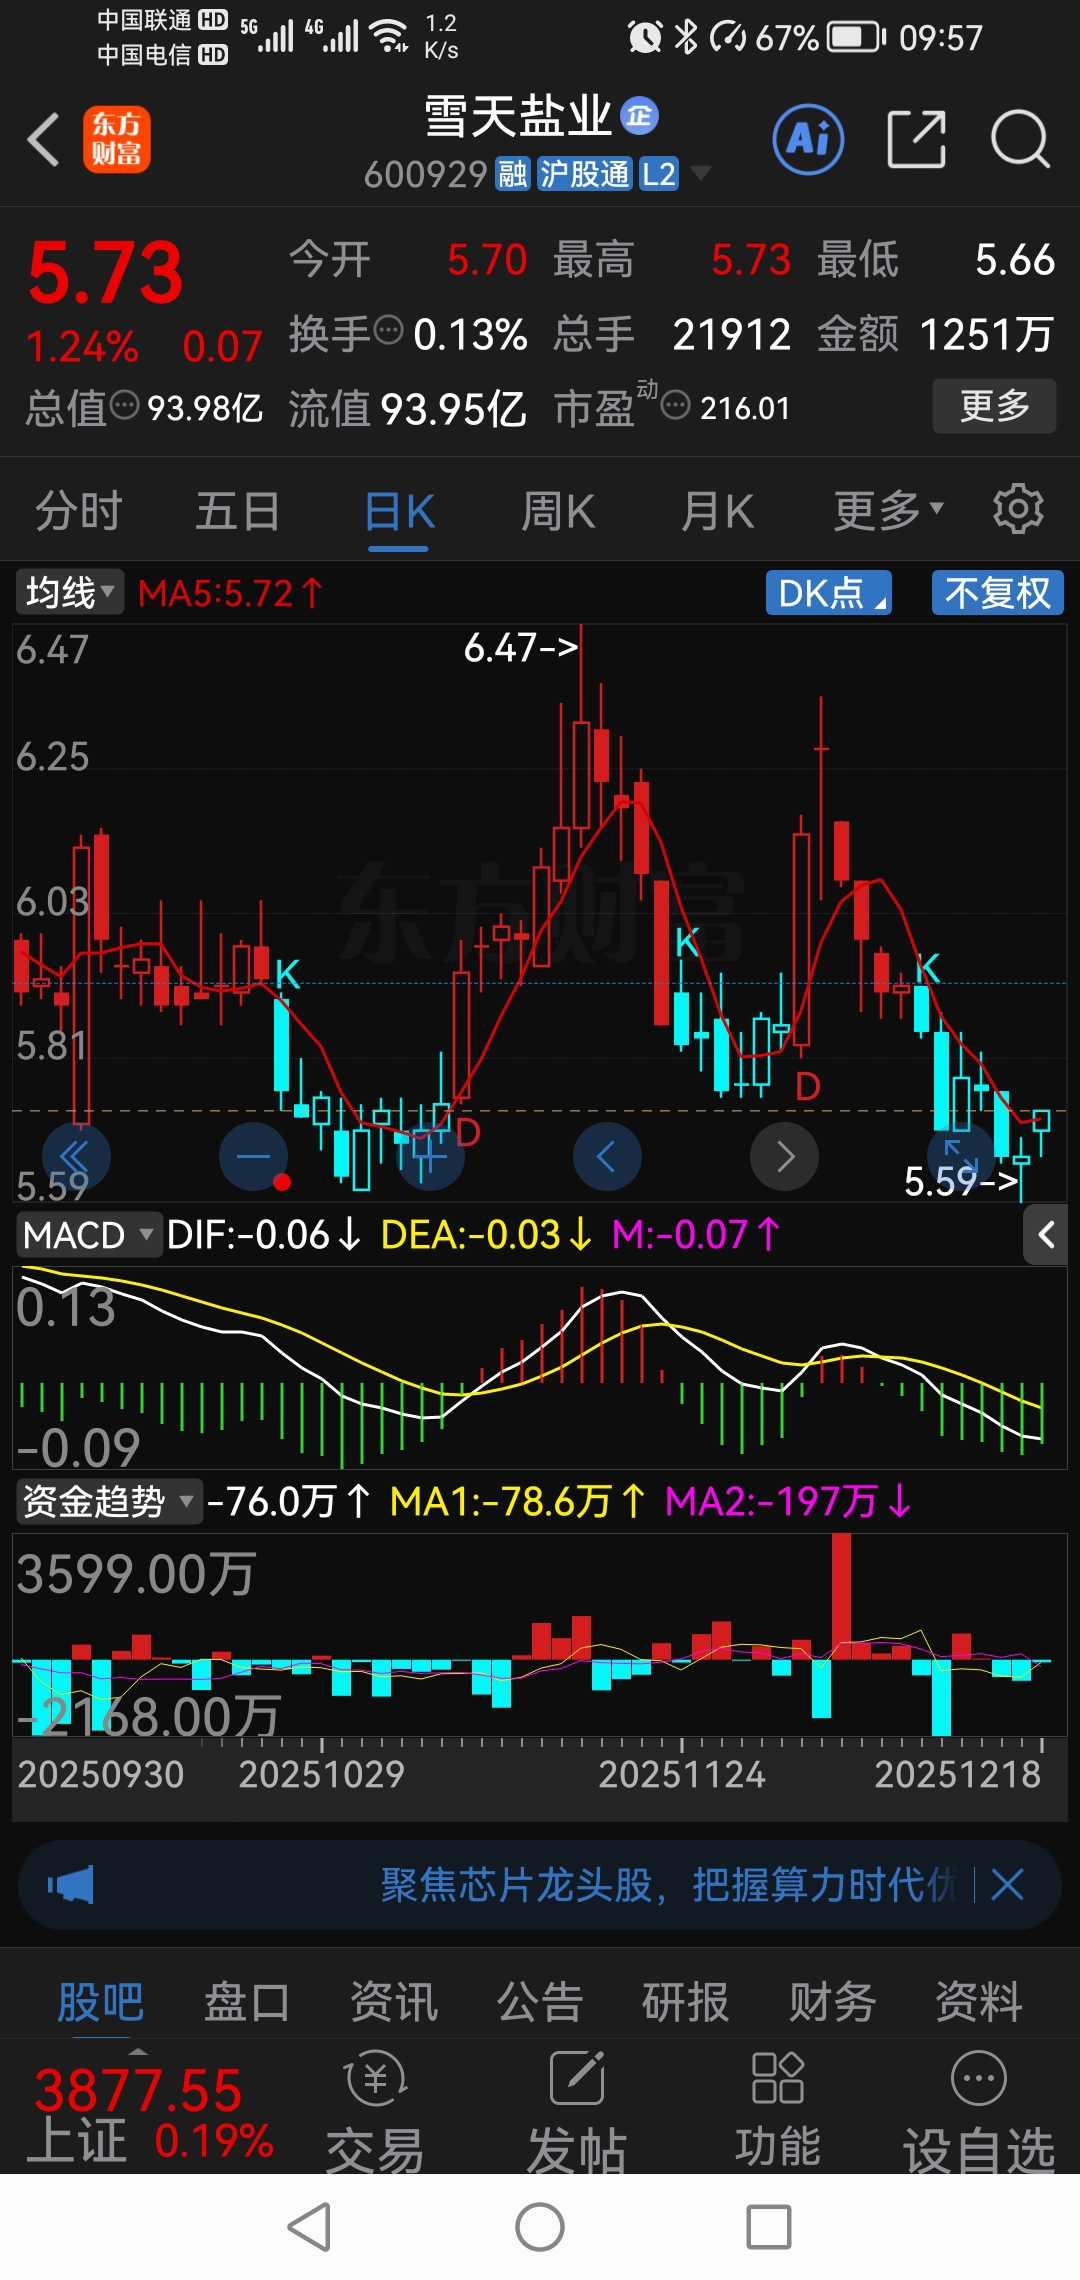Switch to 分时 chart tab
1080x2280 pixels.
point(79,510)
